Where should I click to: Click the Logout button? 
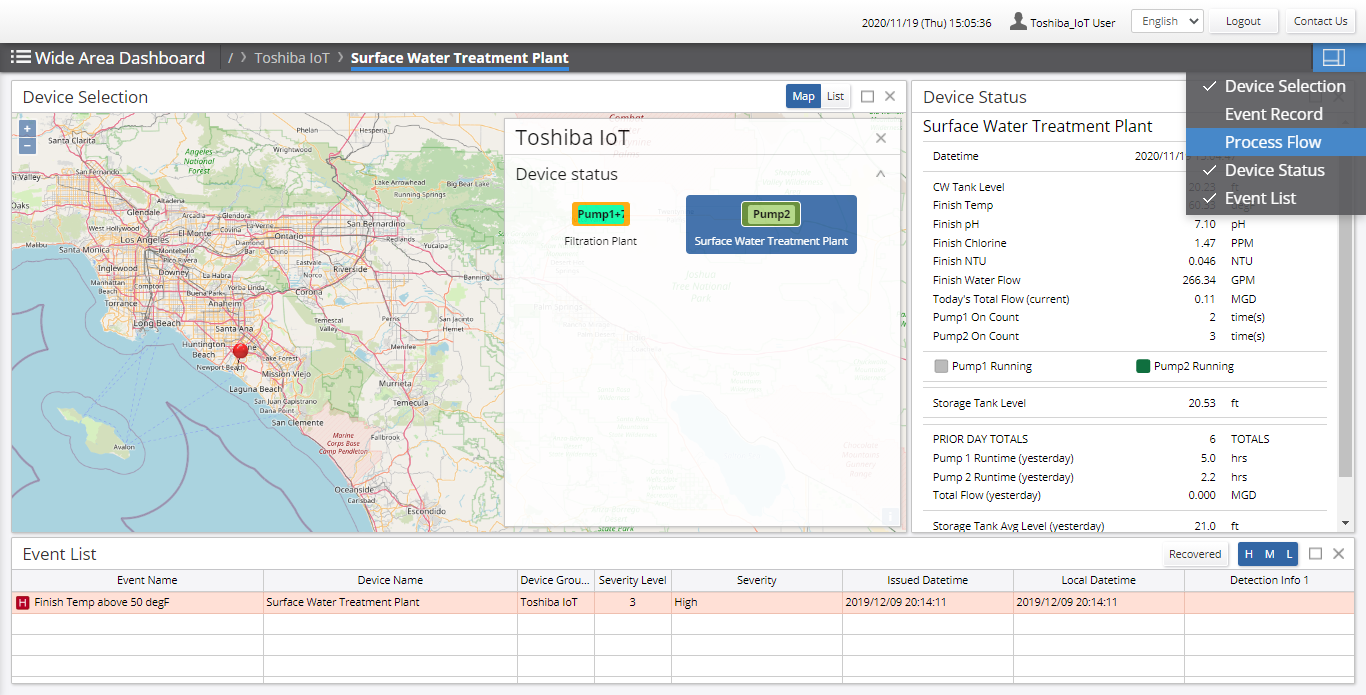click(1243, 21)
